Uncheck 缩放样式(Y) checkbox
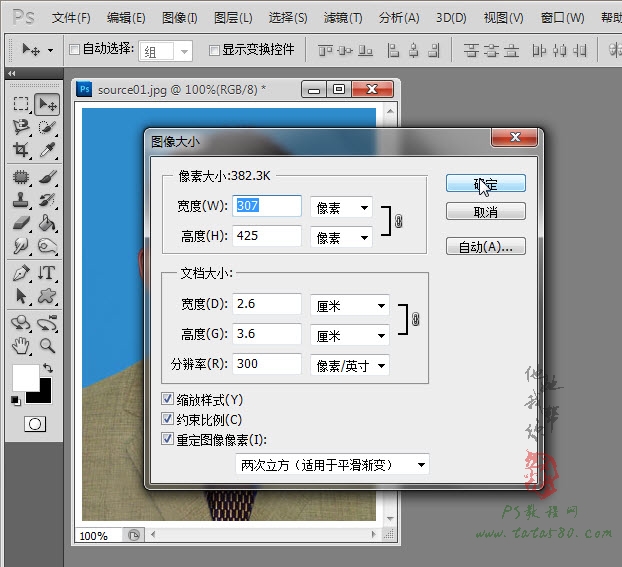622x567 pixels. [x=167, y=398]
